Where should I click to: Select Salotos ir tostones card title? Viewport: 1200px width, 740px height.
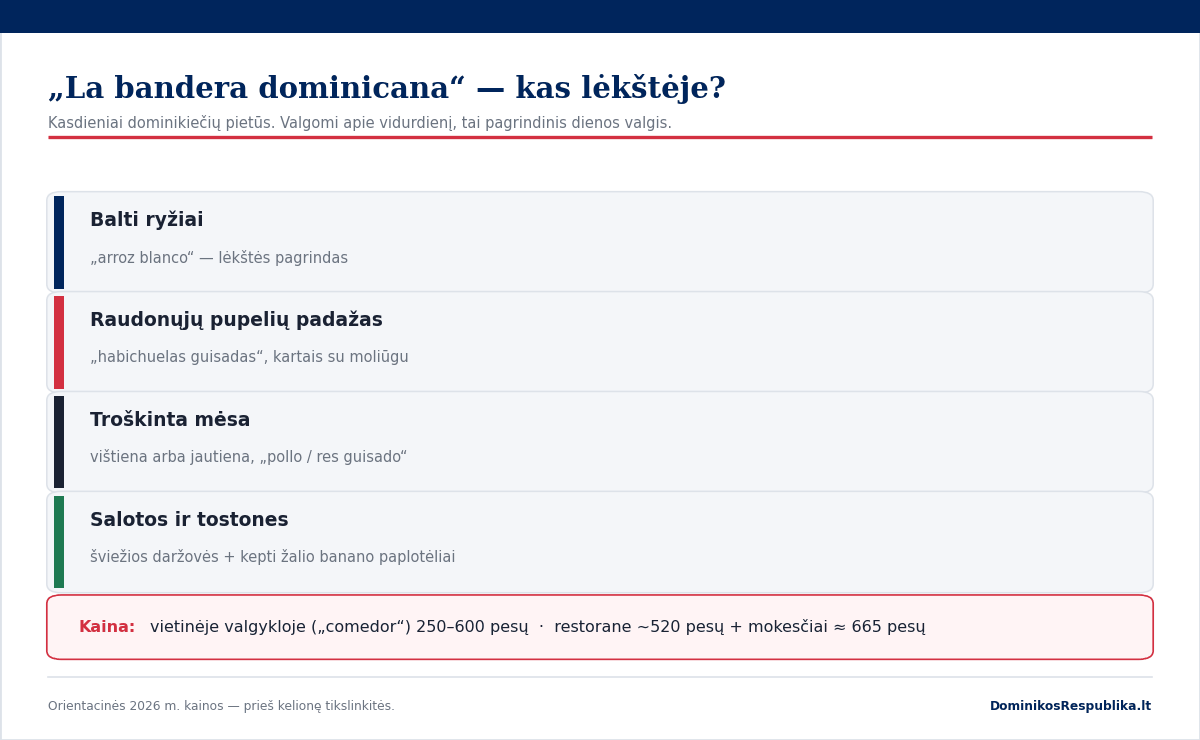pyautogui.click(x=189, y=520)
